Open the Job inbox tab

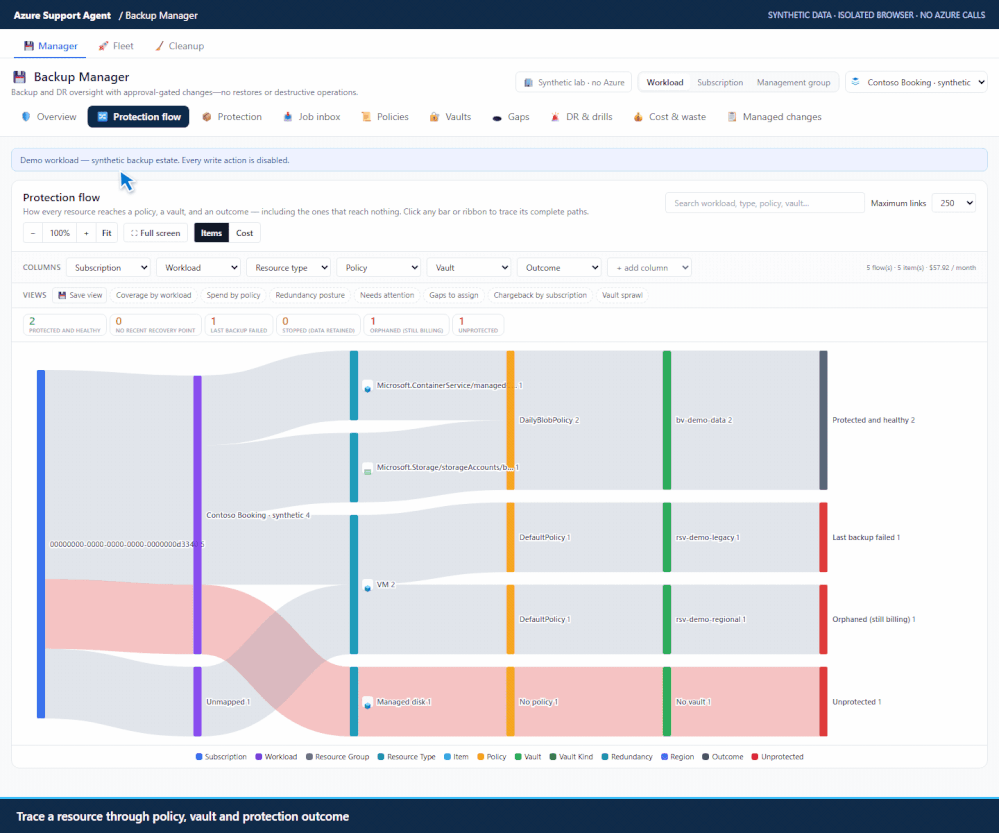click(x=312, y=117)
